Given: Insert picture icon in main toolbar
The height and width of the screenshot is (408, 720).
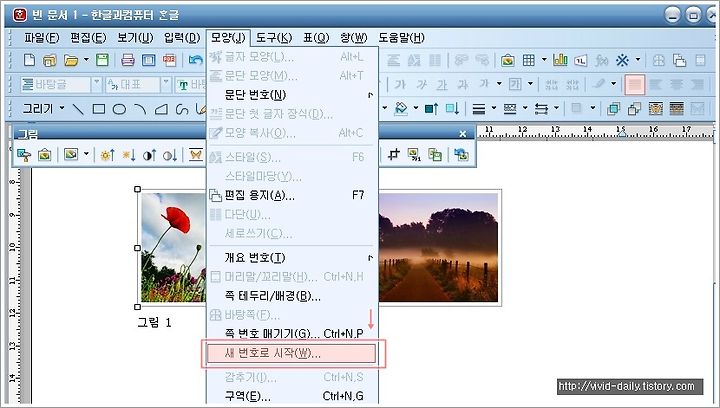Looking at the screenshot, I should tap(507, 60).
